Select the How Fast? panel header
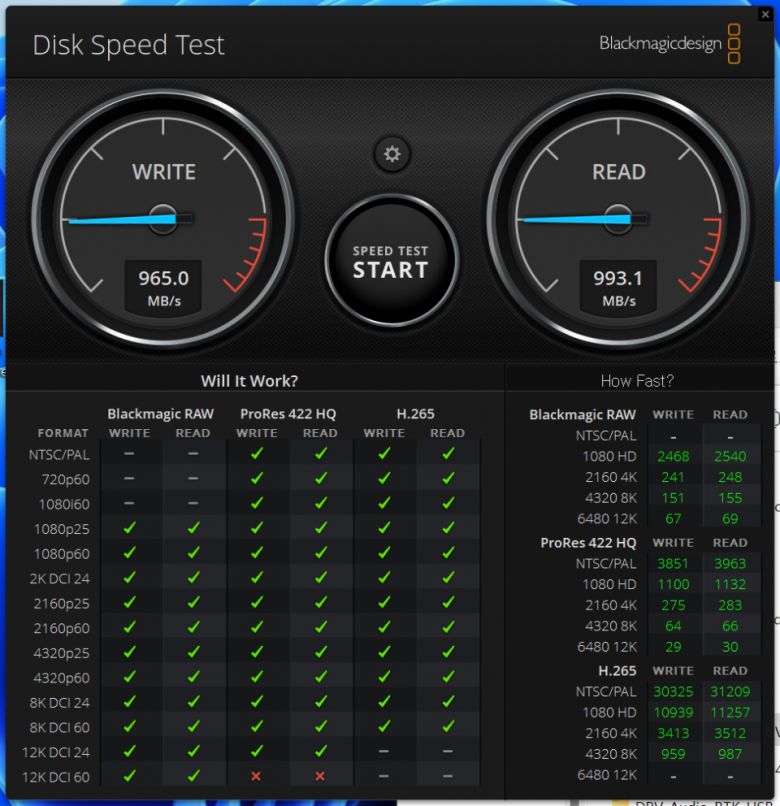 point(637,381)
